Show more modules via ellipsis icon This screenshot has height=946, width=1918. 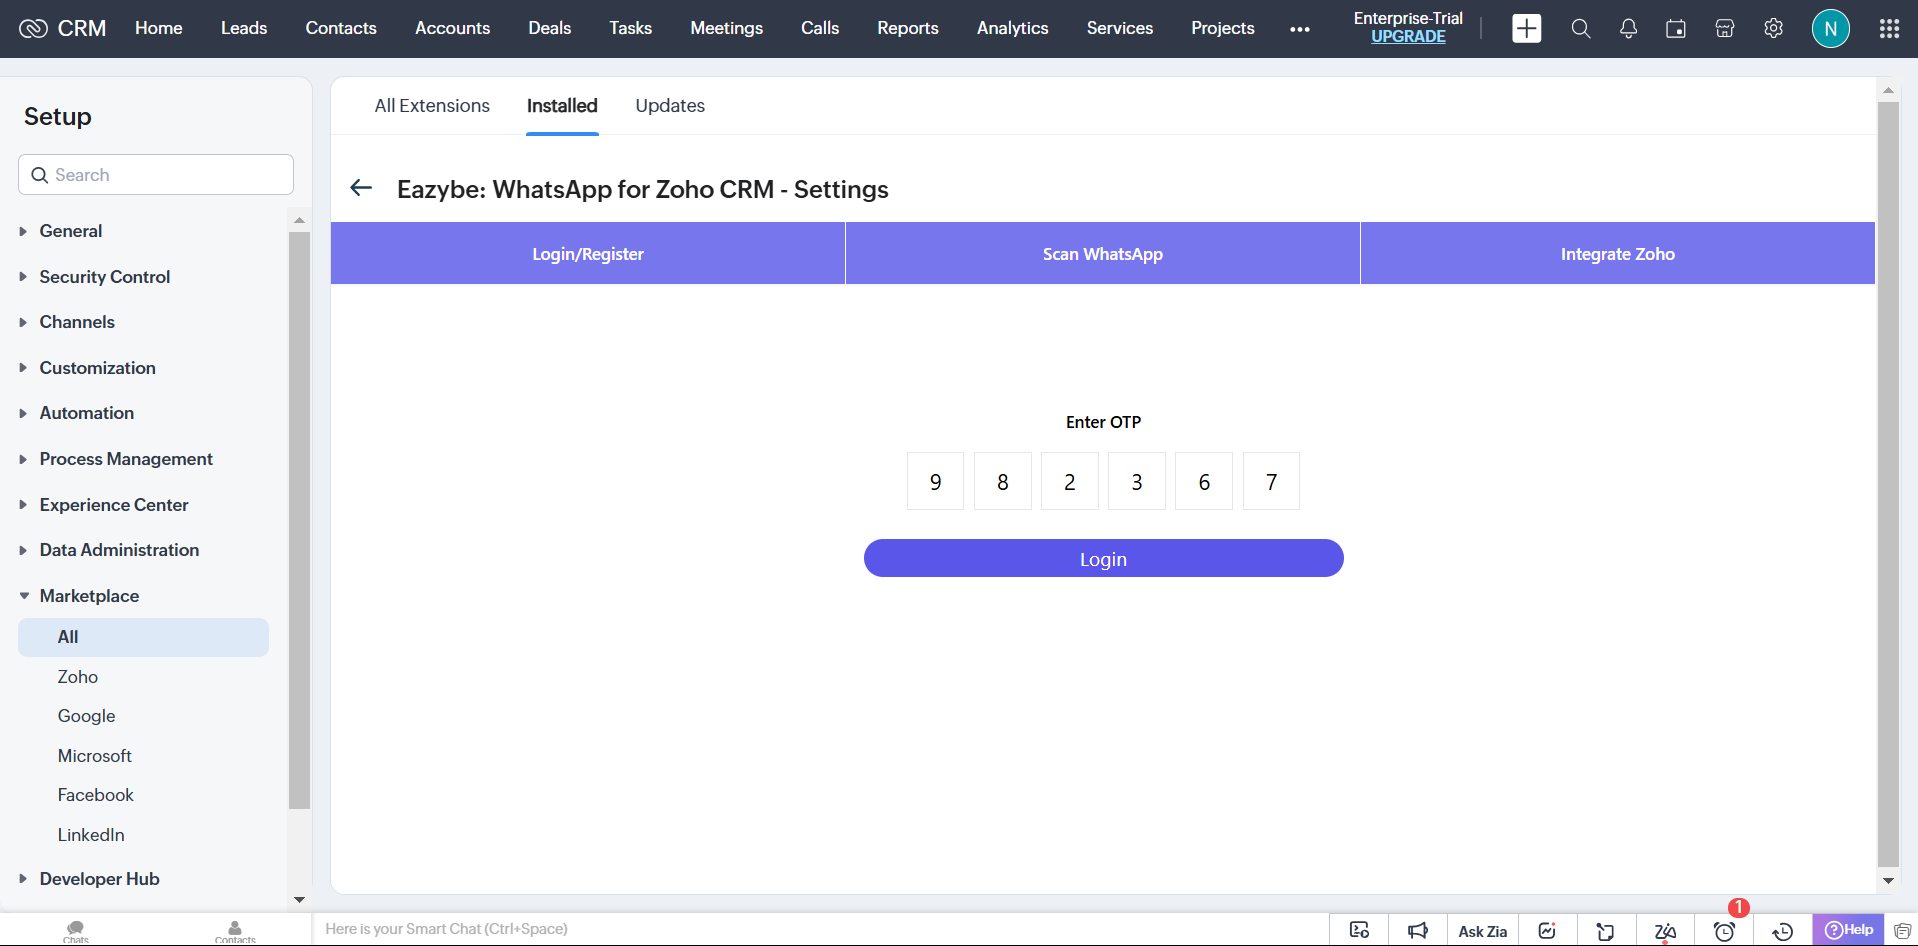coord(1299,29)
